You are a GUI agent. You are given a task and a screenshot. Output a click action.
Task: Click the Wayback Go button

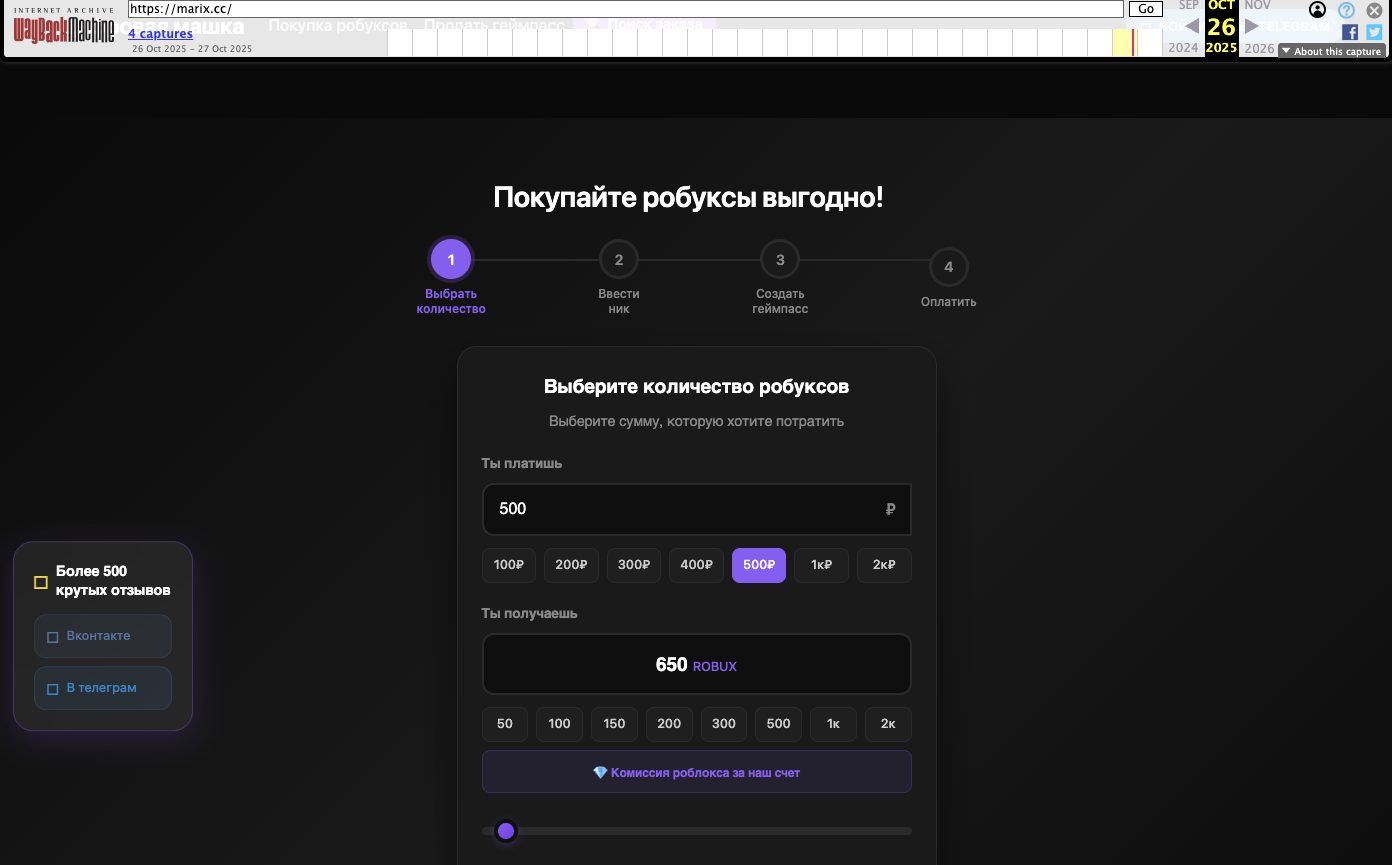(x=1145, y=9)
